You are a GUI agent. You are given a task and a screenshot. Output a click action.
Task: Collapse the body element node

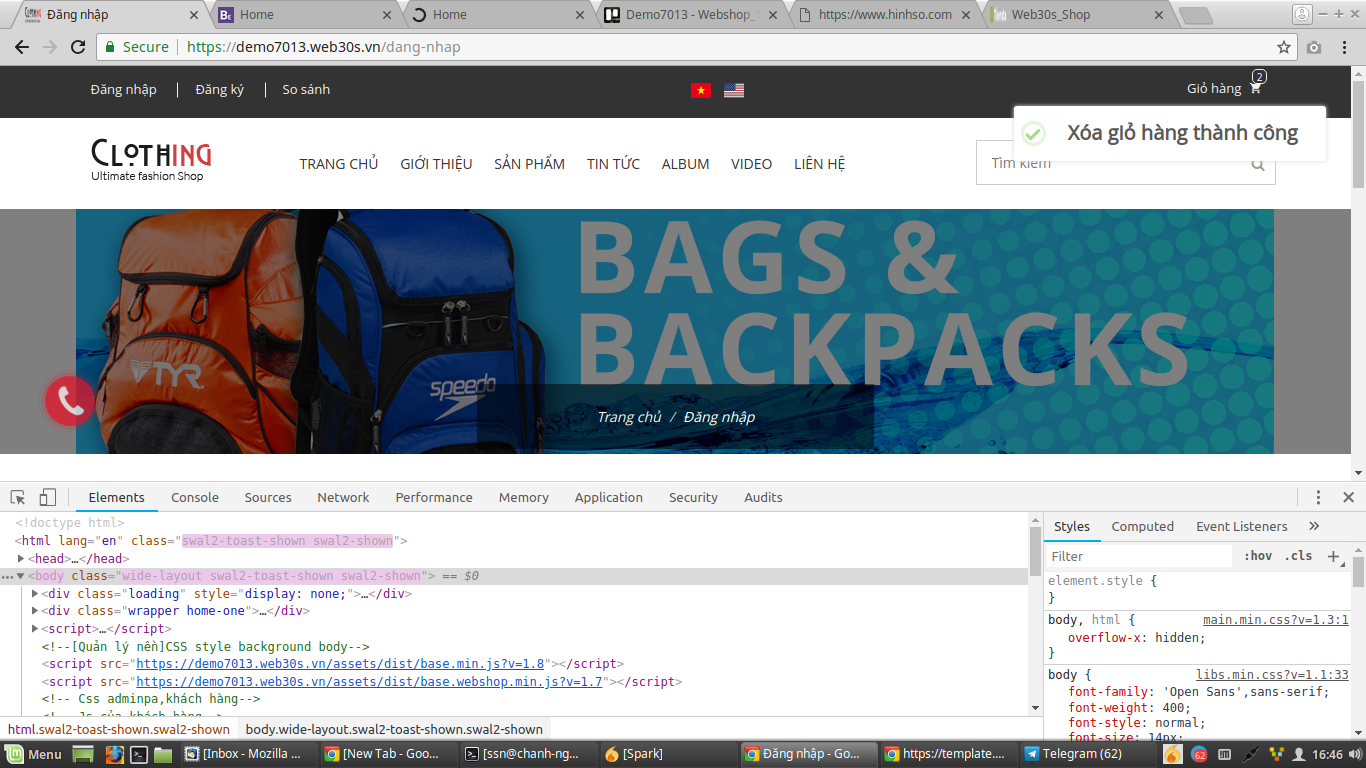tap(21, 576)
